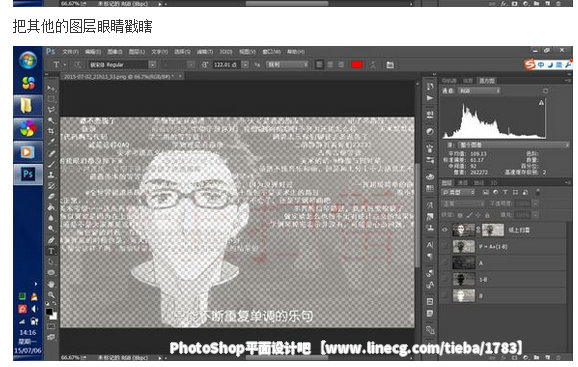This screenshot has width=578, height=367.
Task: Select the Zoom tool in the toolbar
Action: (x=51, y=295)
